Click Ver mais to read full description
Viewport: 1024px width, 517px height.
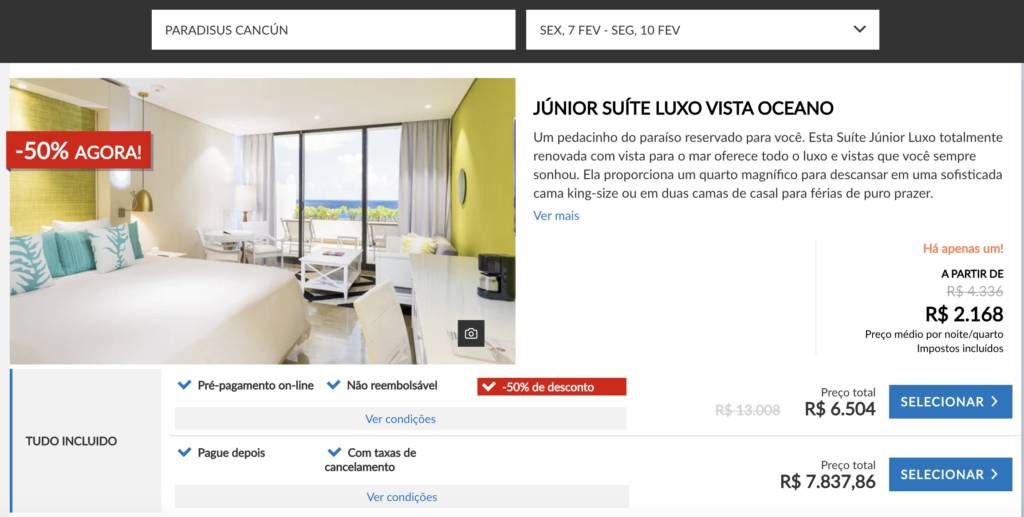pos(556,215)
